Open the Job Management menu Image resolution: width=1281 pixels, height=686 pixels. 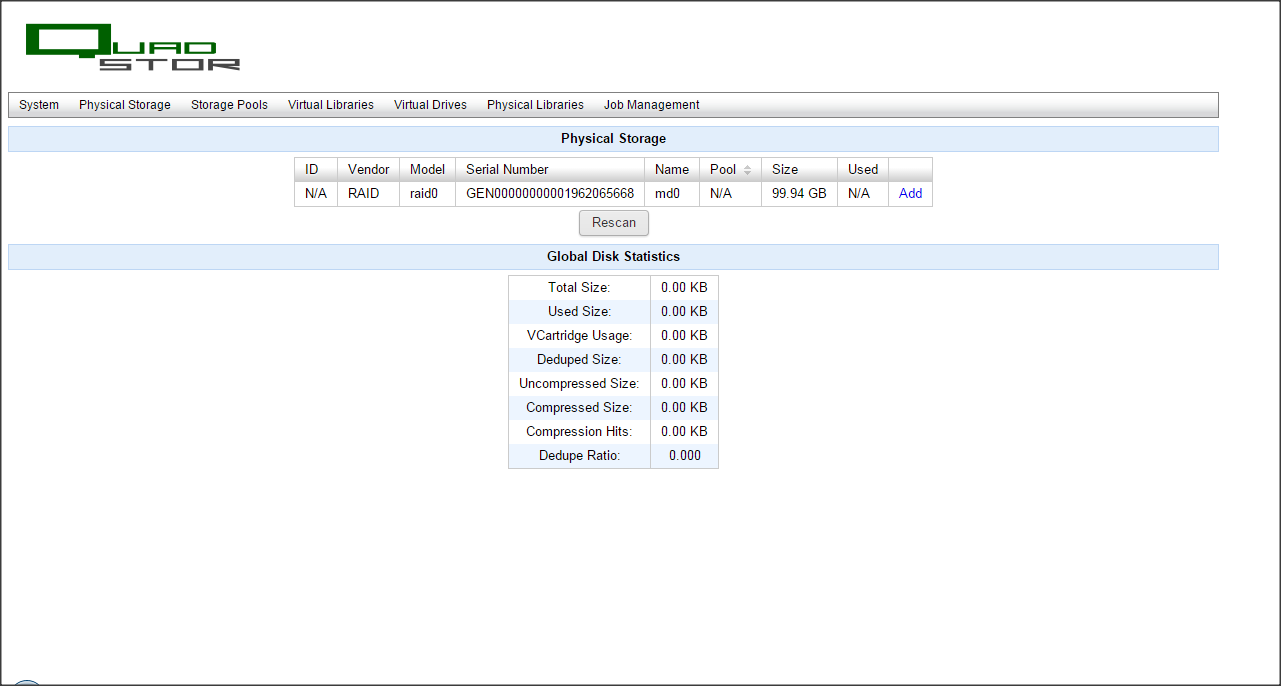click(651, 105)
